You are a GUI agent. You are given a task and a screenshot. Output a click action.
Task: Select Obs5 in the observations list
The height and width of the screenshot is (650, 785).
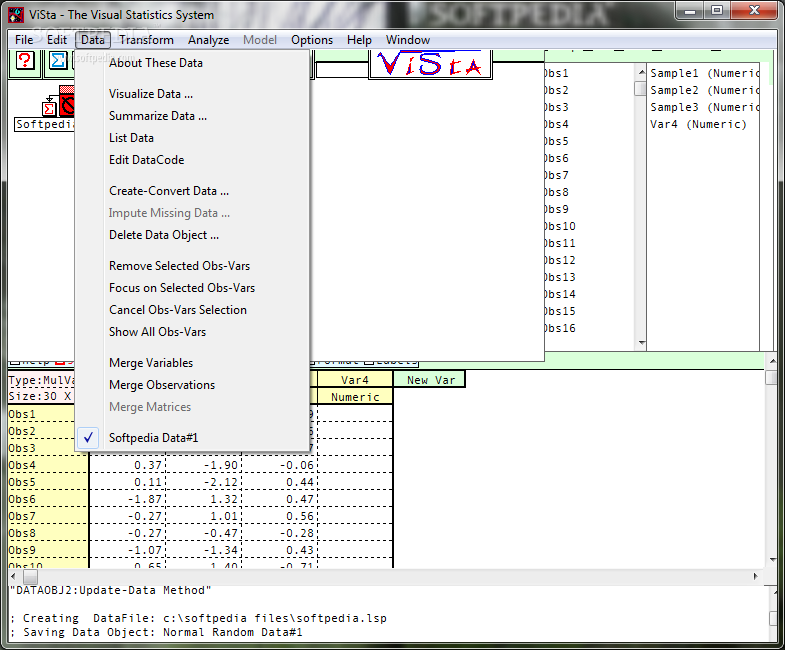(x=557, y=142)
